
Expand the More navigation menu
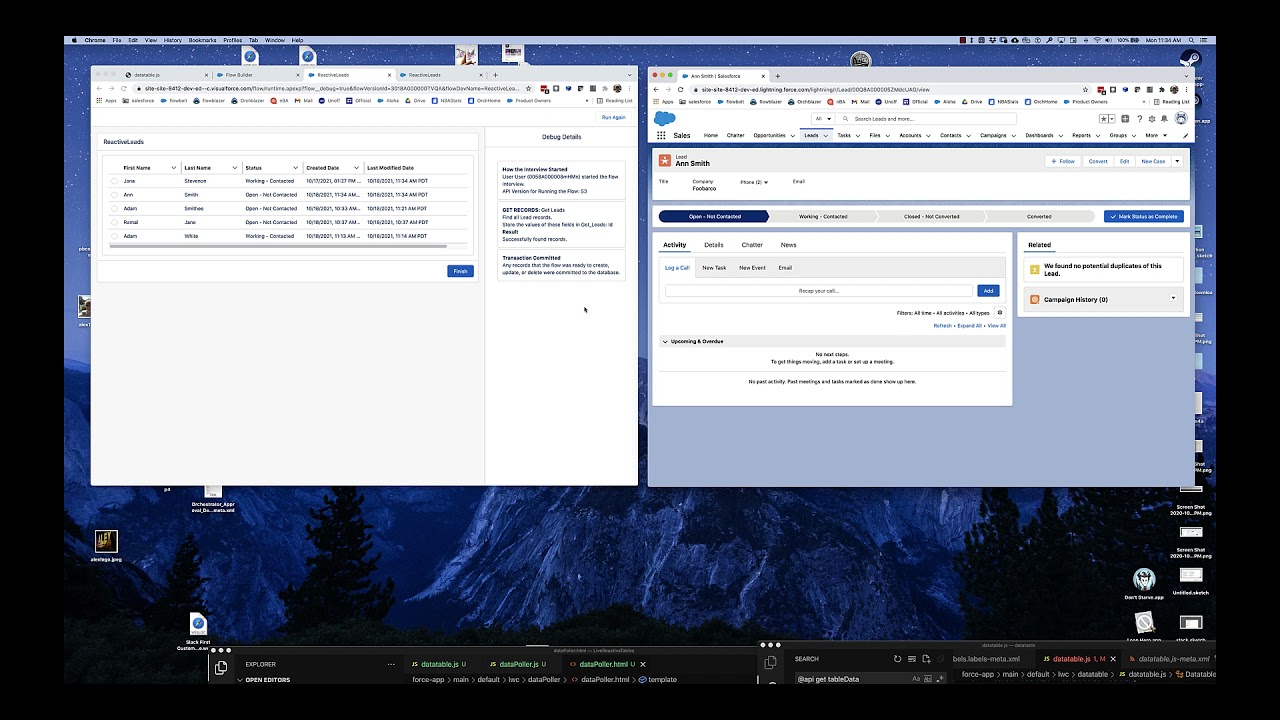click(1155, 135)
